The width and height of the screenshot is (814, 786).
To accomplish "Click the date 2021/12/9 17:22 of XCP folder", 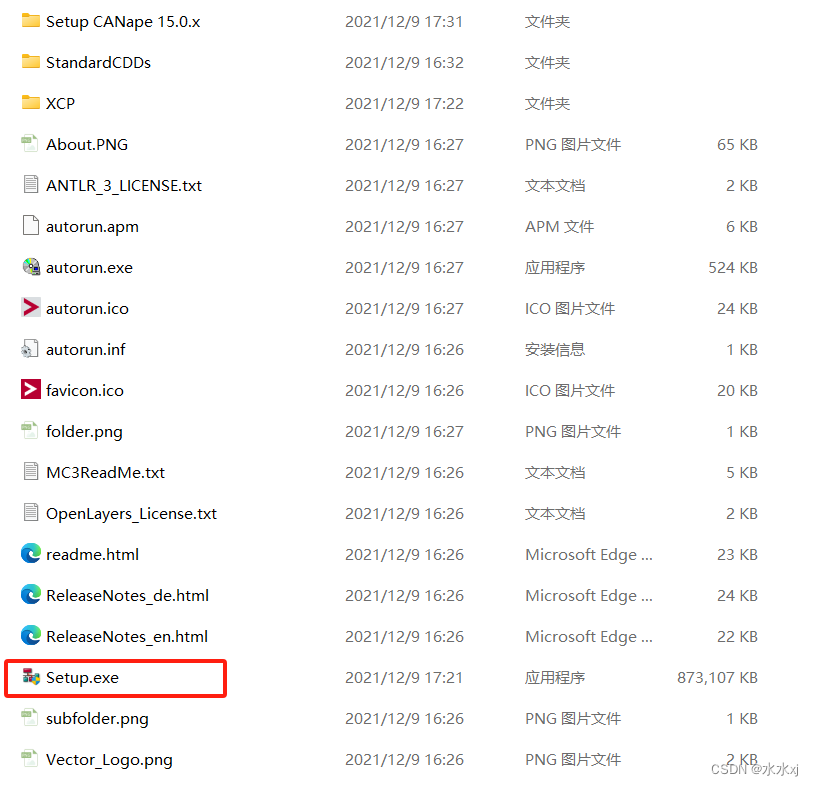I will pyautogui.click(x=404, y=103).
